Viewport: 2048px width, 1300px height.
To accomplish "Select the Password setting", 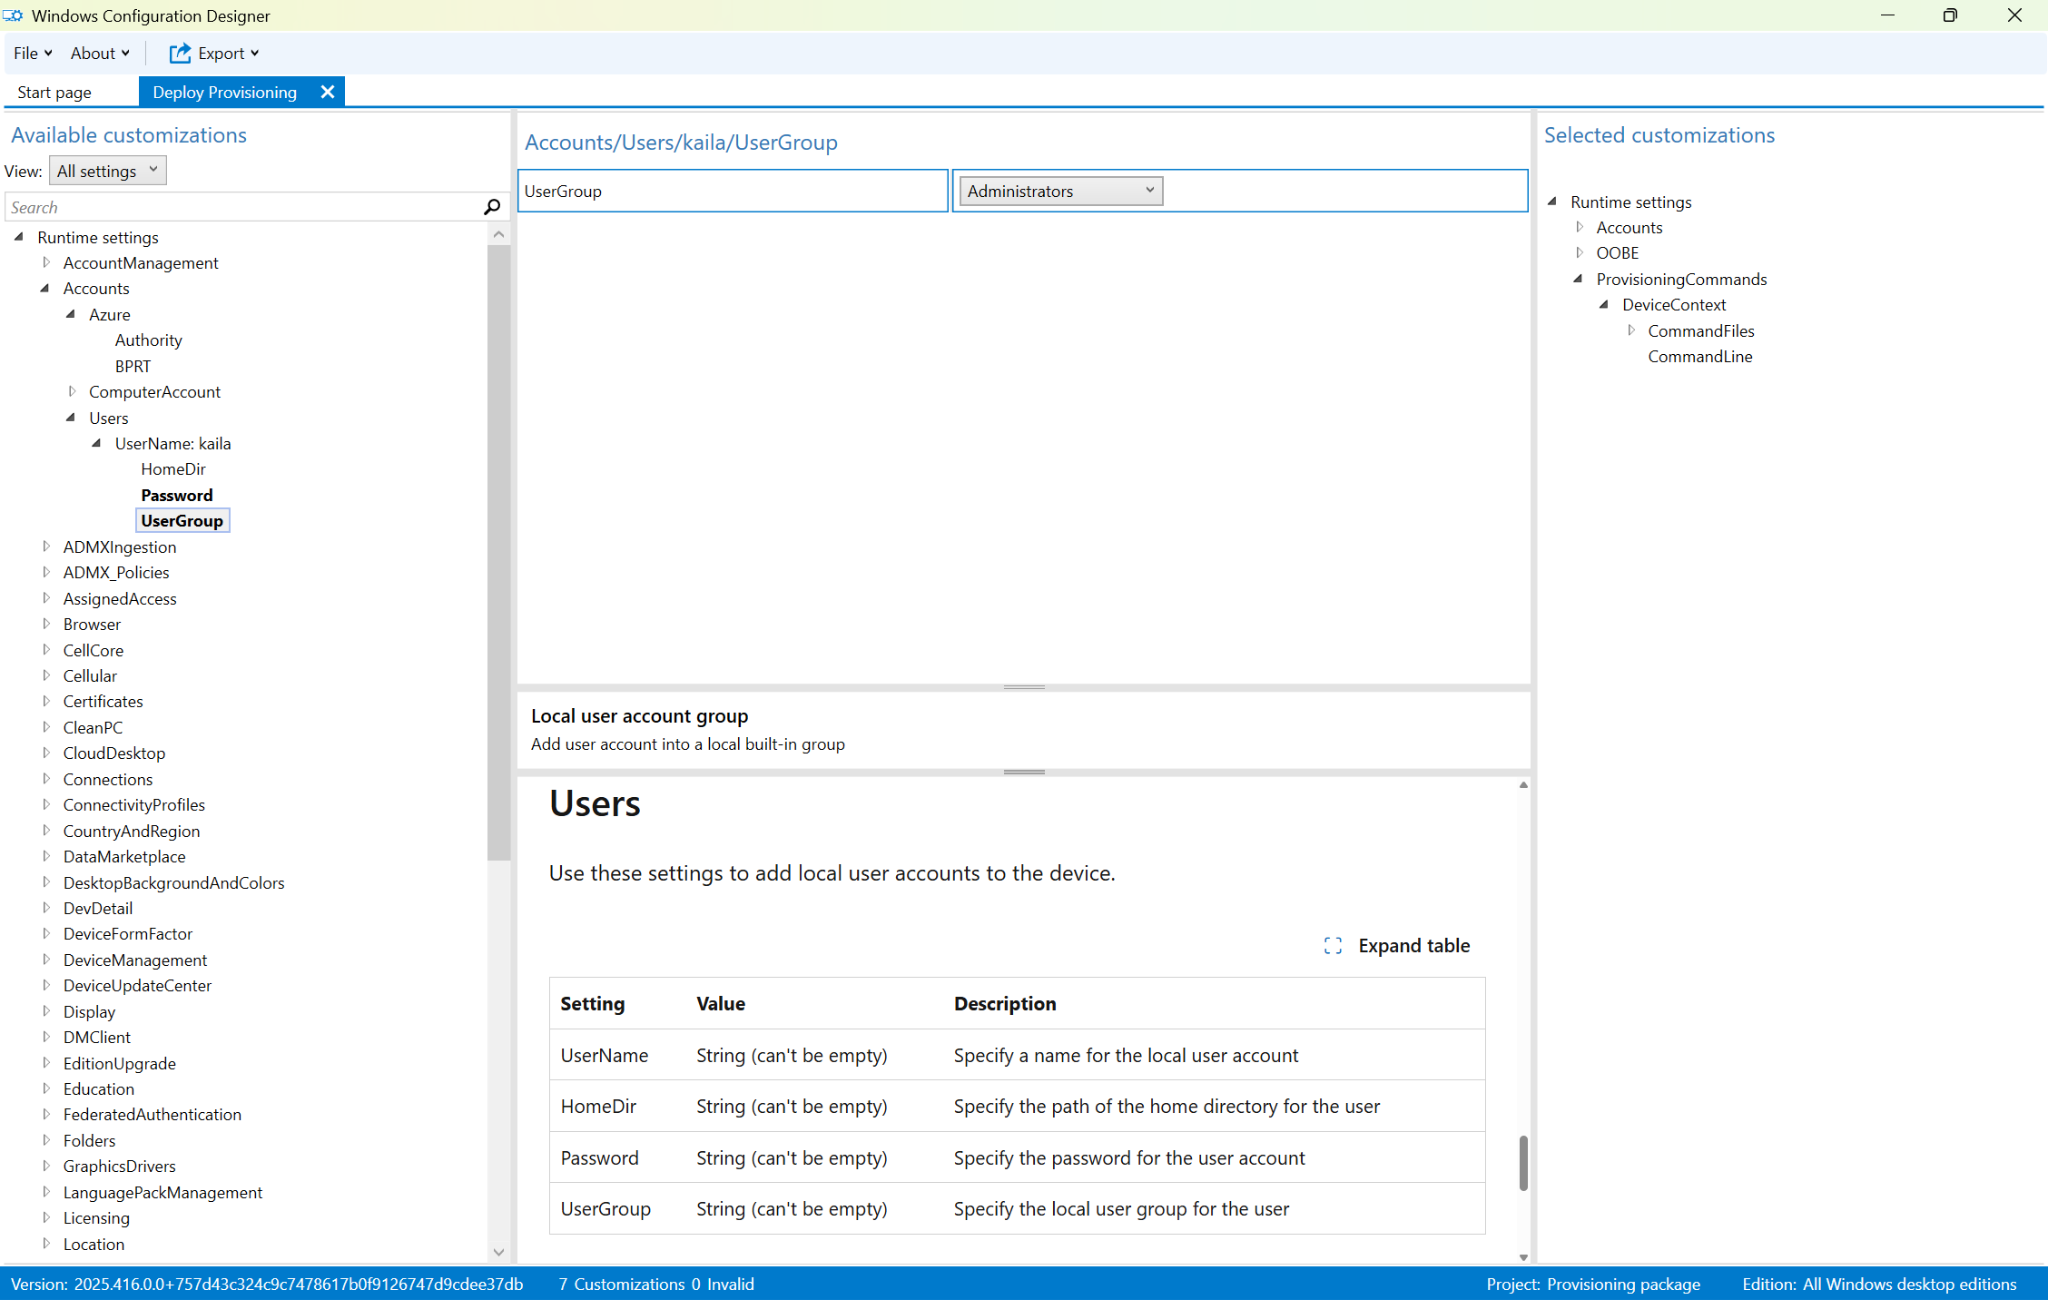I will point(177,495).
